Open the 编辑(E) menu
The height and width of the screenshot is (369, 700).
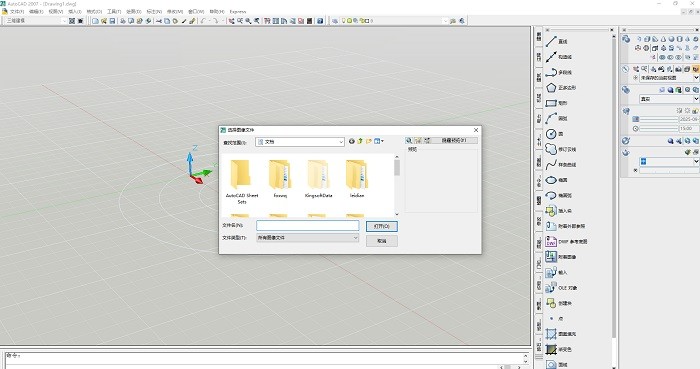coord(36,12)
